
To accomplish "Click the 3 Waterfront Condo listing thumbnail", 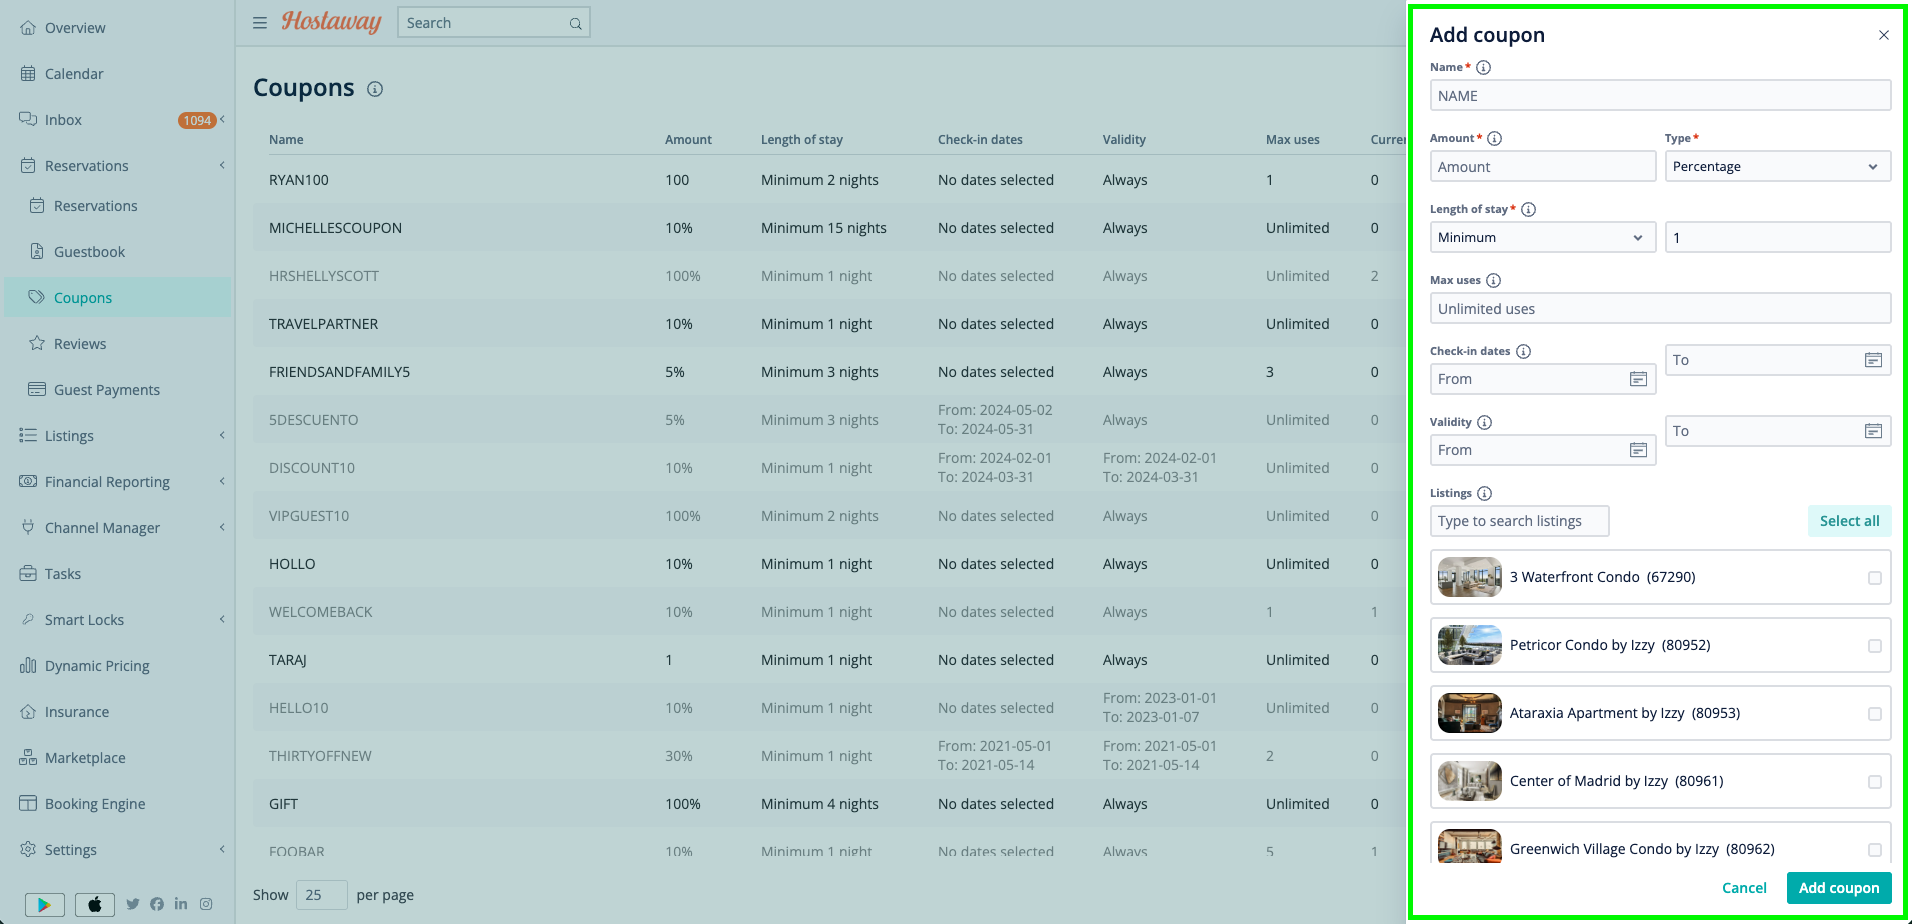I will [1470, 577].
